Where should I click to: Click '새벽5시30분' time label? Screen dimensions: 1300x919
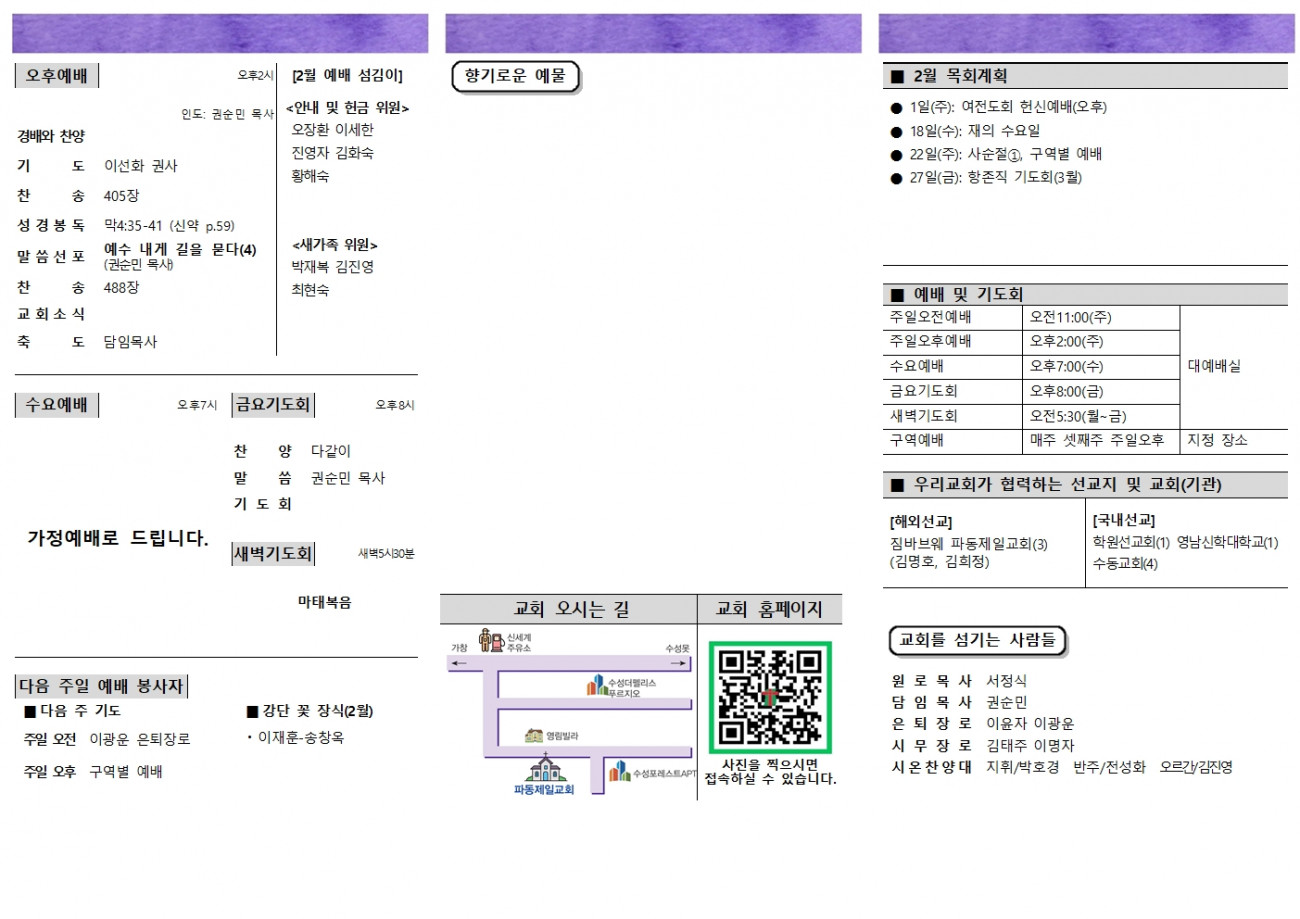(x=386, y=553)
